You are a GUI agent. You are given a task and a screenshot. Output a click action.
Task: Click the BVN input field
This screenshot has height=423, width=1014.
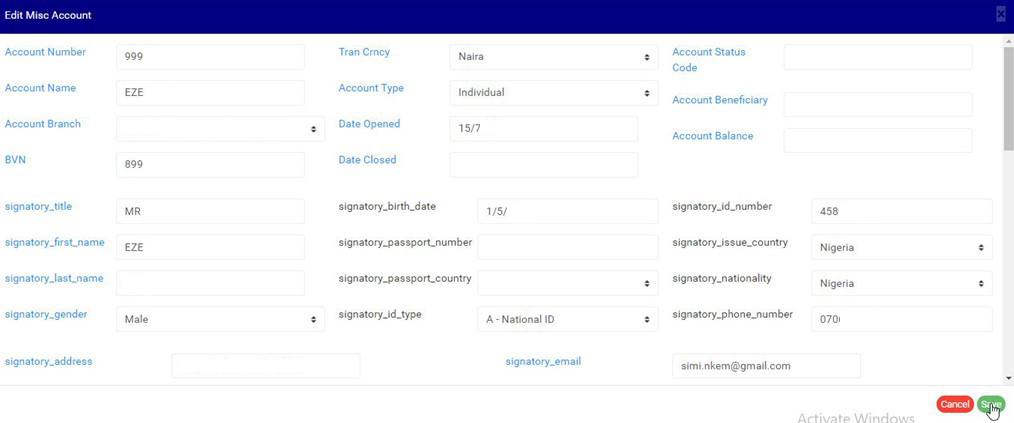click(x=210, y=165)
